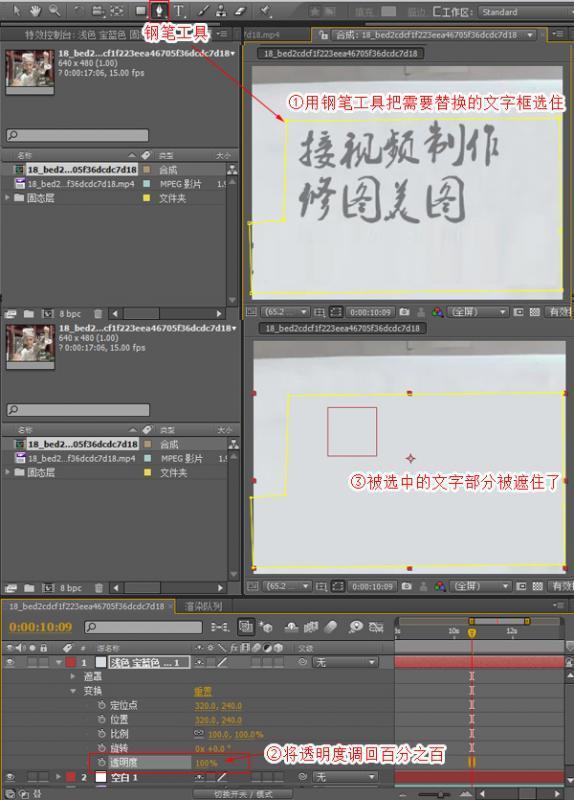Select the Hand tool
The width and height of the screenshot is (574, 800).
pyautogui.click(x=35, y=10)
